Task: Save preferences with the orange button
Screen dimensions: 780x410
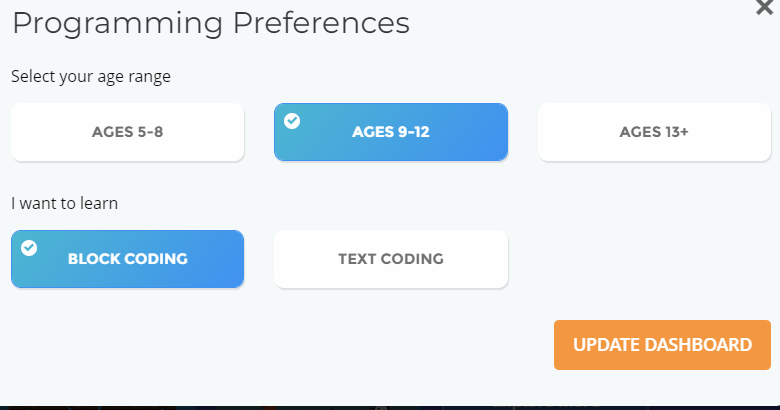Action: pos(662,345)
